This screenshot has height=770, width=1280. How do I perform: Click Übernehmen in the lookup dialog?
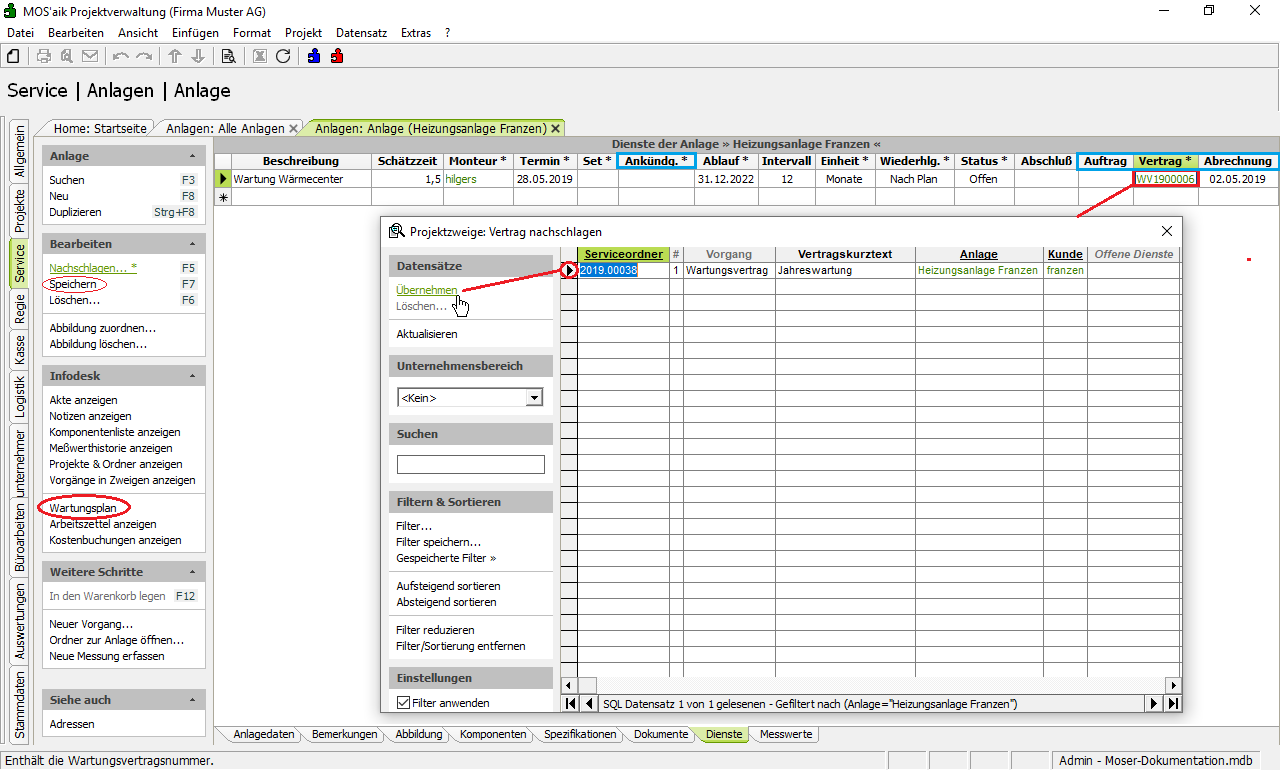[426, 290]
